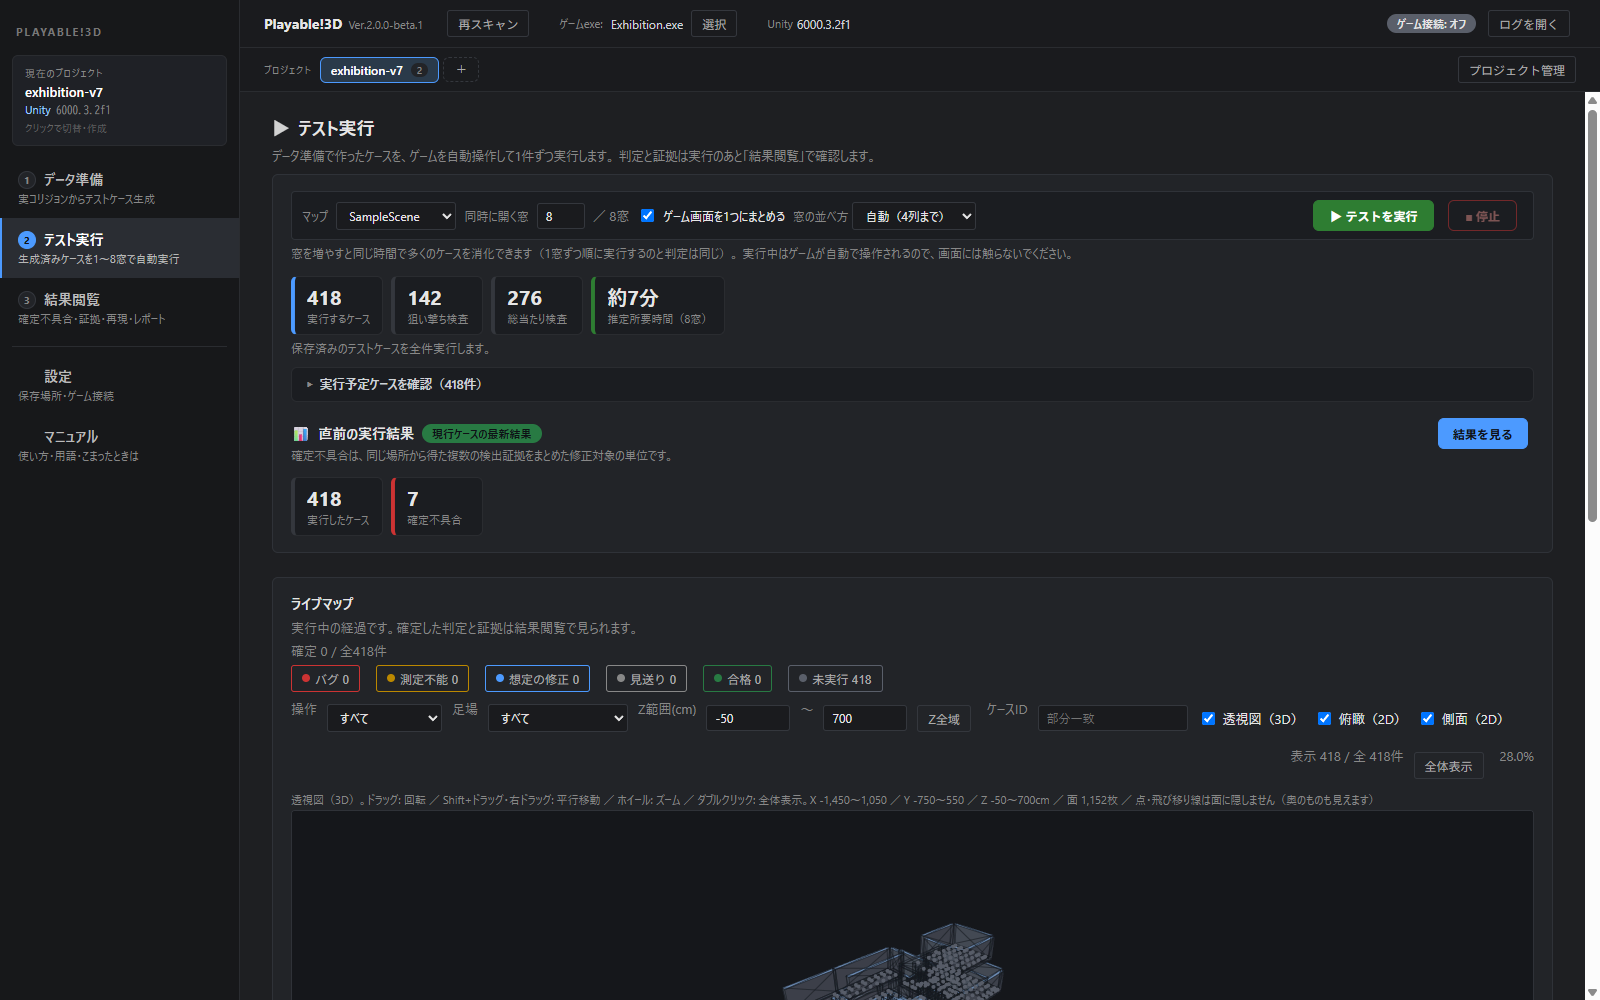Click the 現行ケースの最新結果 badge
Screen dimensions: 1600x1000
pyautogui.click(x=482, y=434)
